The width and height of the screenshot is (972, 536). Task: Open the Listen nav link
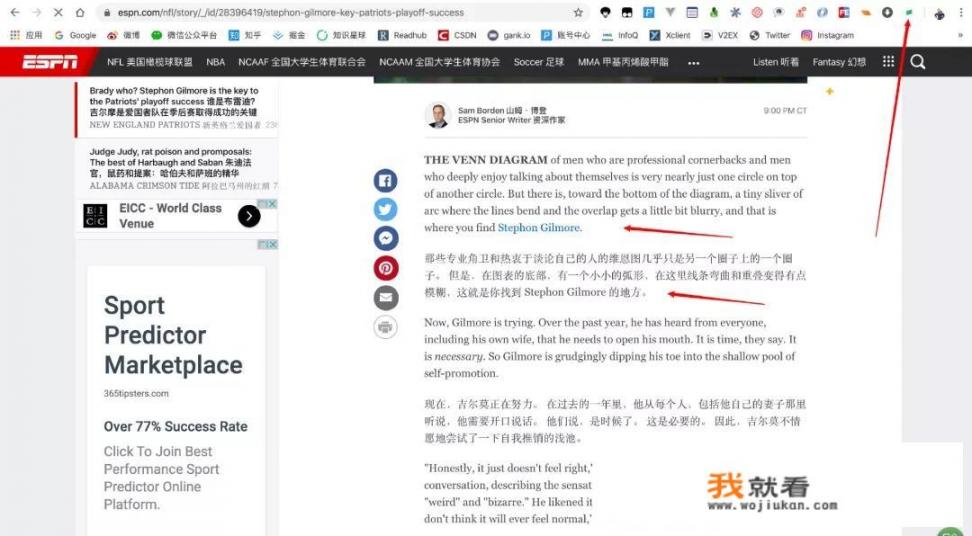pos(776,62)
